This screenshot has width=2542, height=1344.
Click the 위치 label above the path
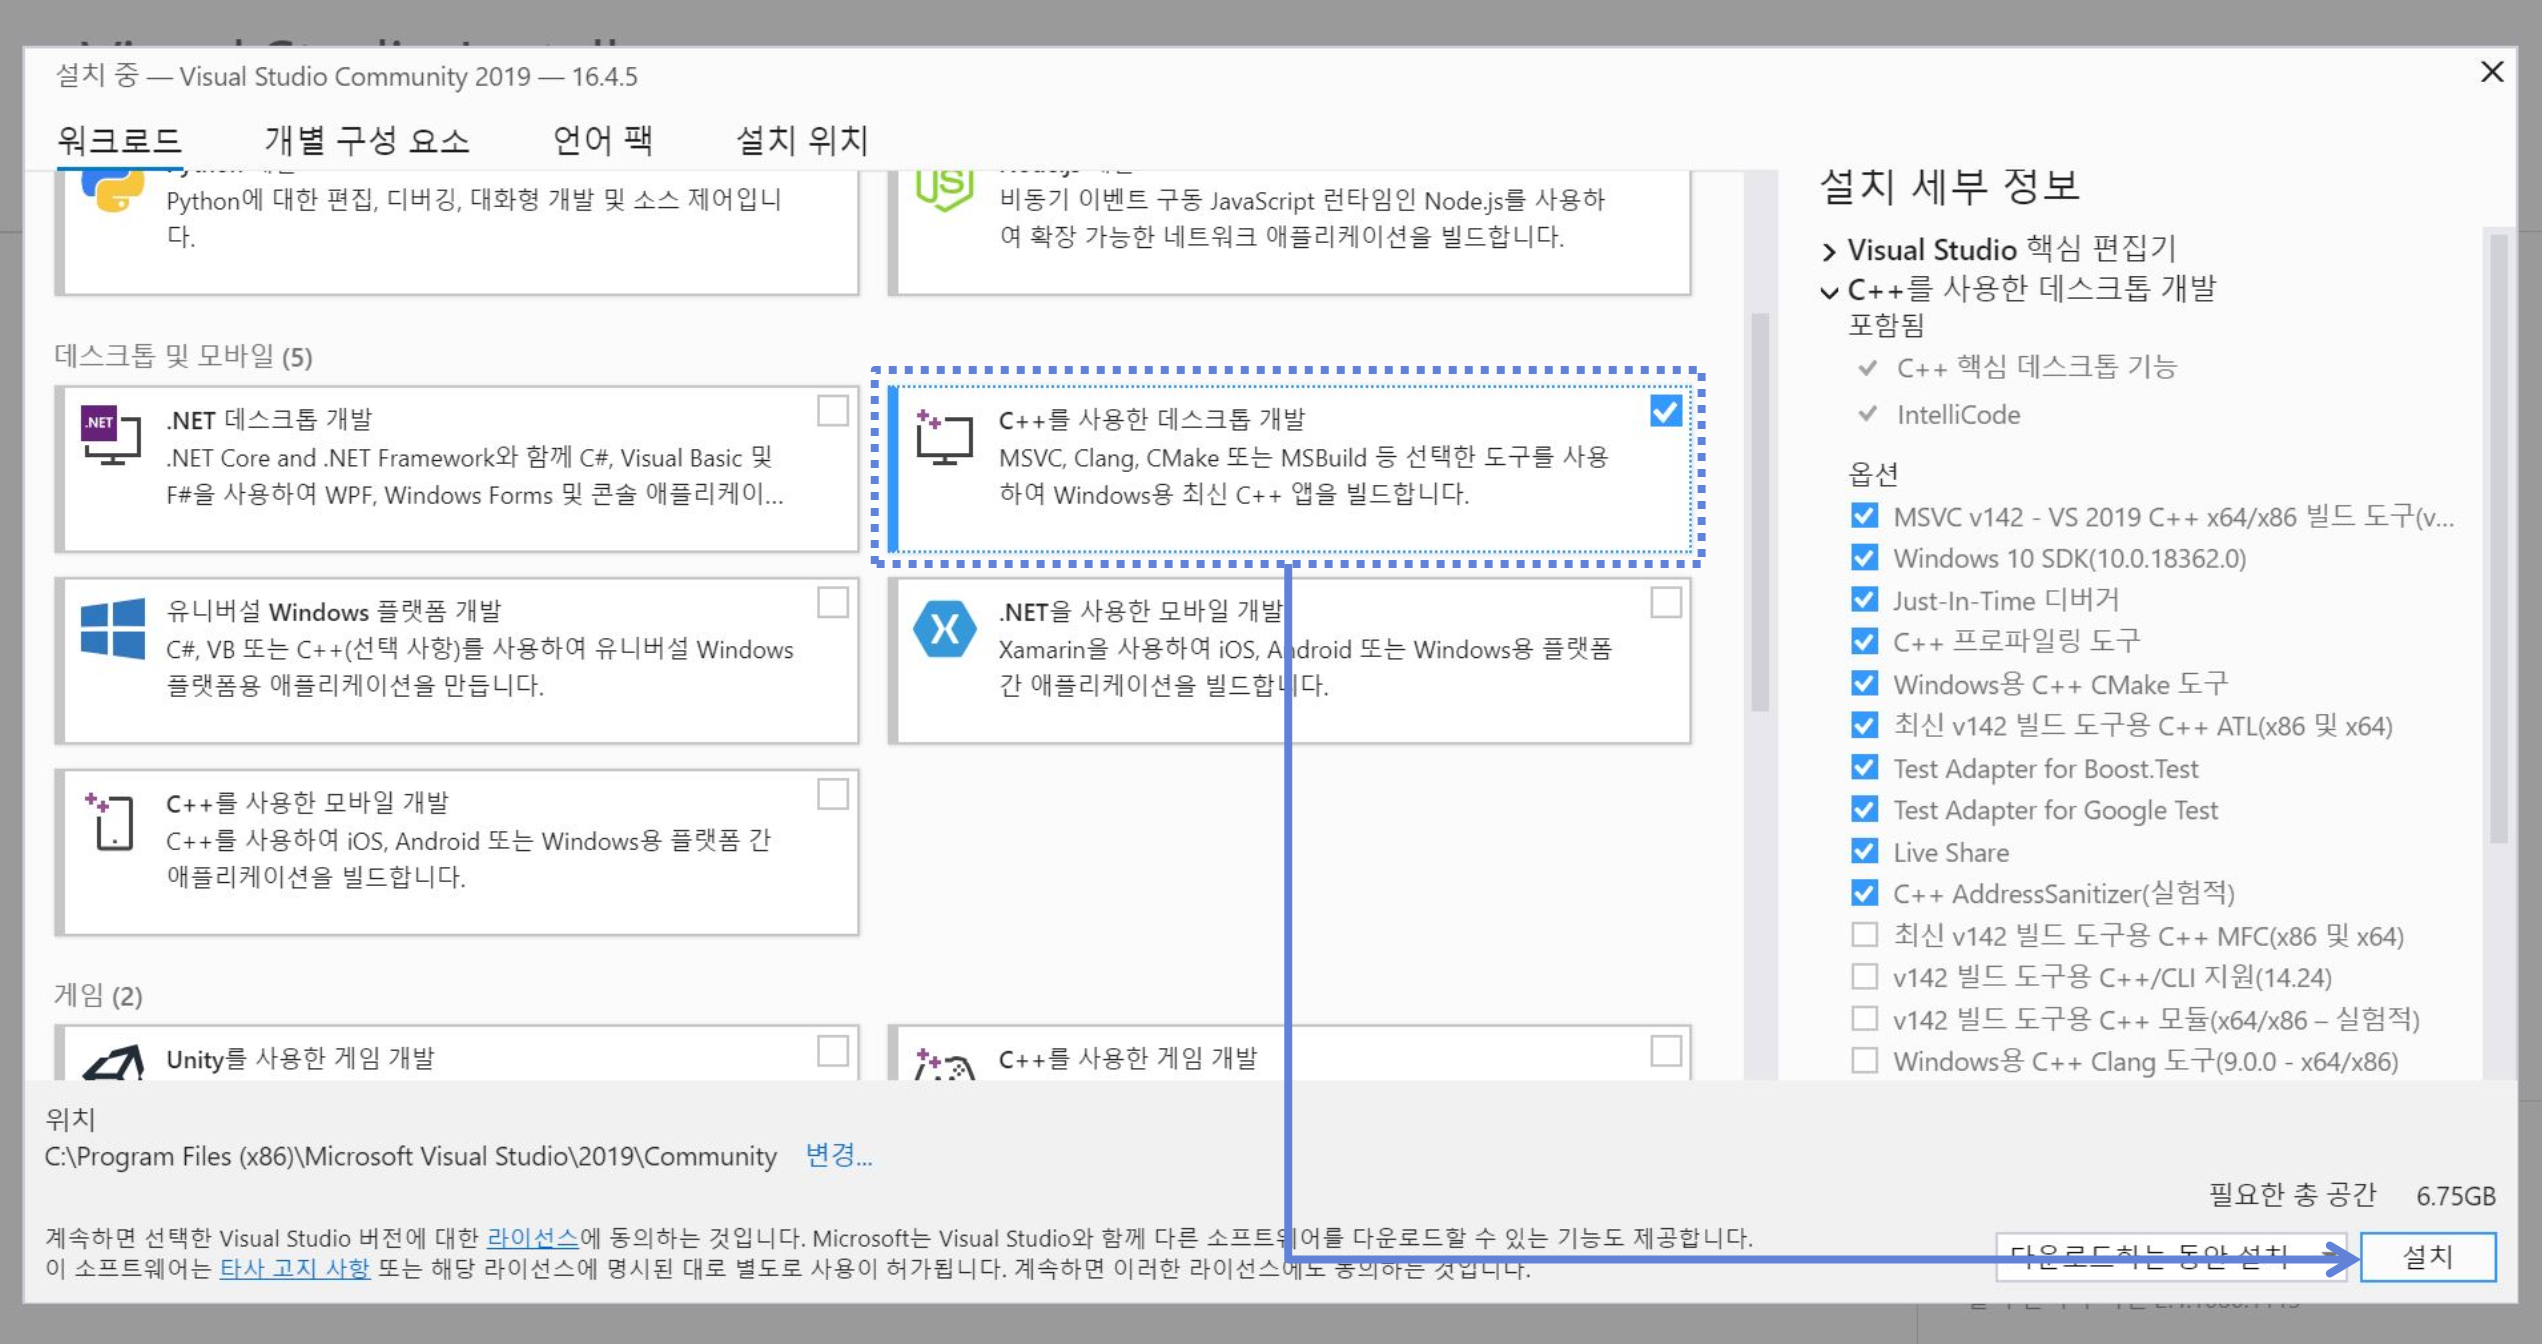point(70,1119)
